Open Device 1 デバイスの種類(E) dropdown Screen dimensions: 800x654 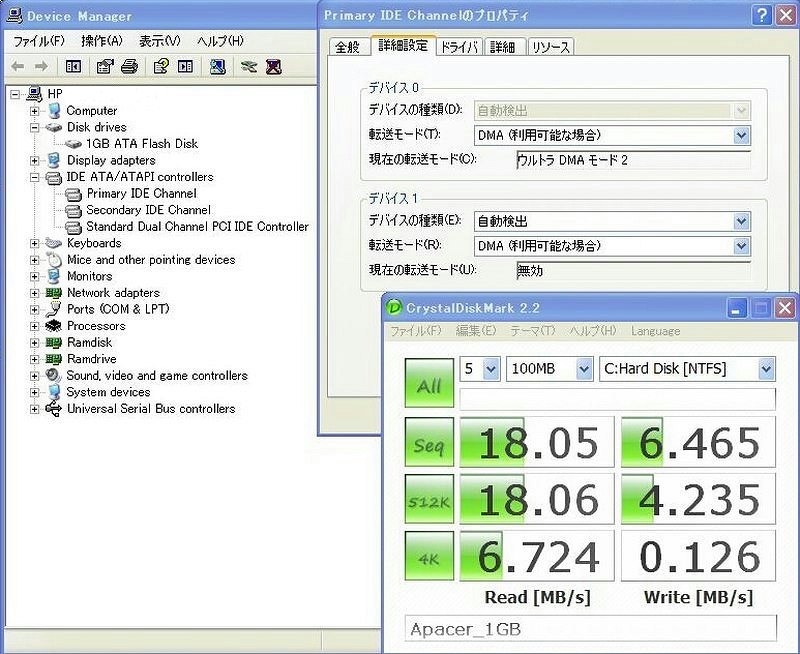click(741, 221)
